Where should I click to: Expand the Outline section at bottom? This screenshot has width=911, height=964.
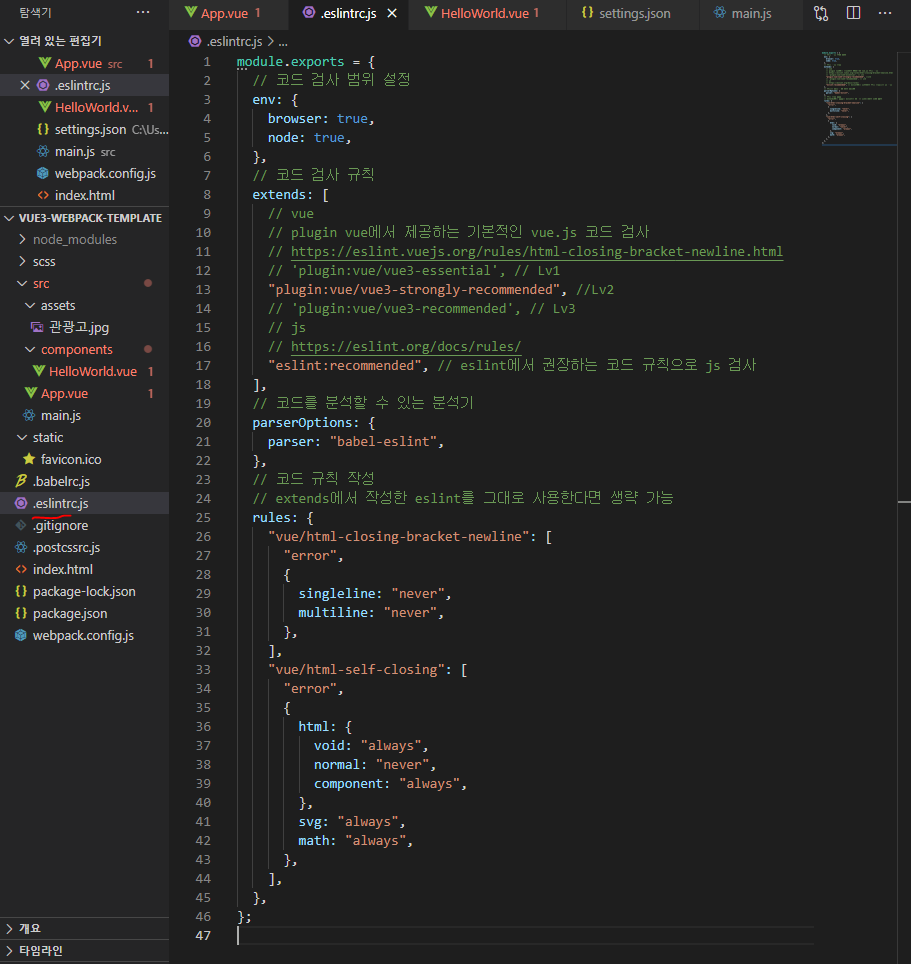coord(84,928)
